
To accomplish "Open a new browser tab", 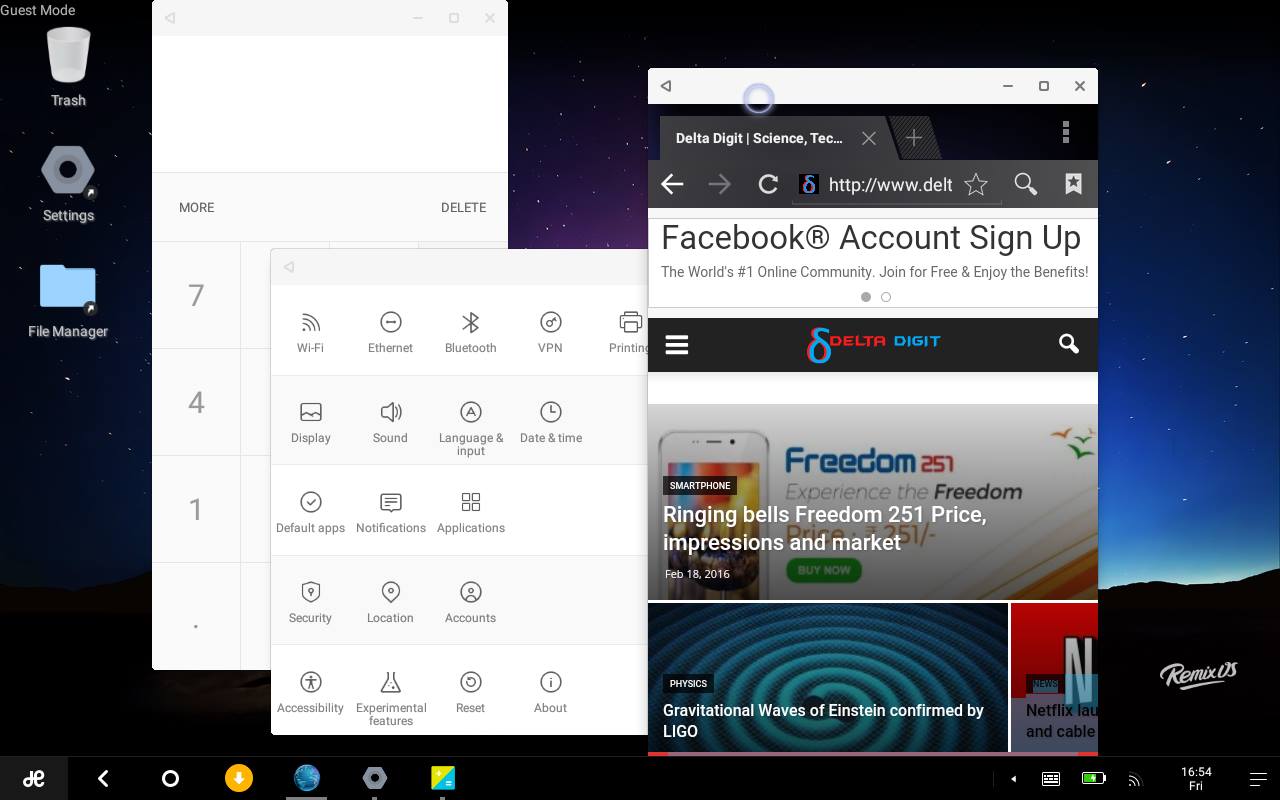I will (913, 139).
